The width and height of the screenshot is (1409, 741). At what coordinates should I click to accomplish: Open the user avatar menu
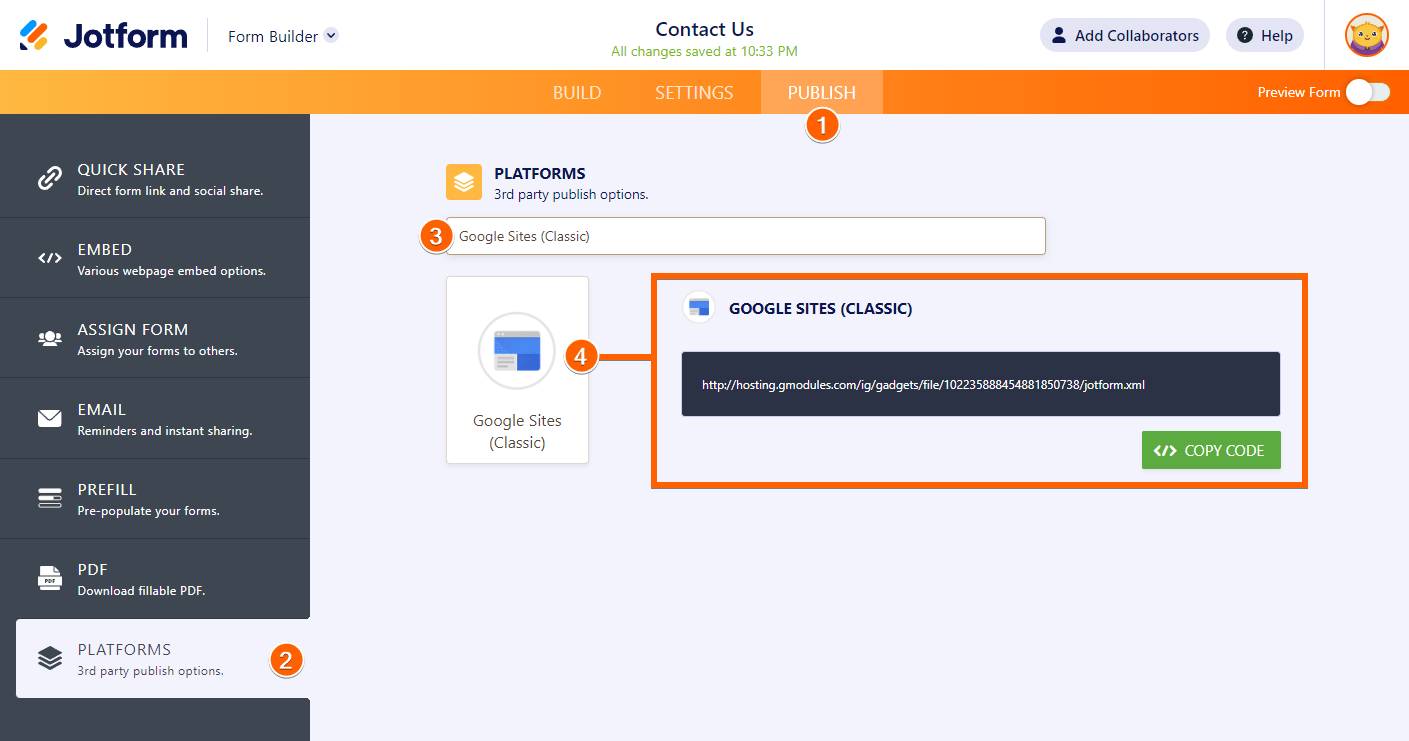click(1367, 35)
